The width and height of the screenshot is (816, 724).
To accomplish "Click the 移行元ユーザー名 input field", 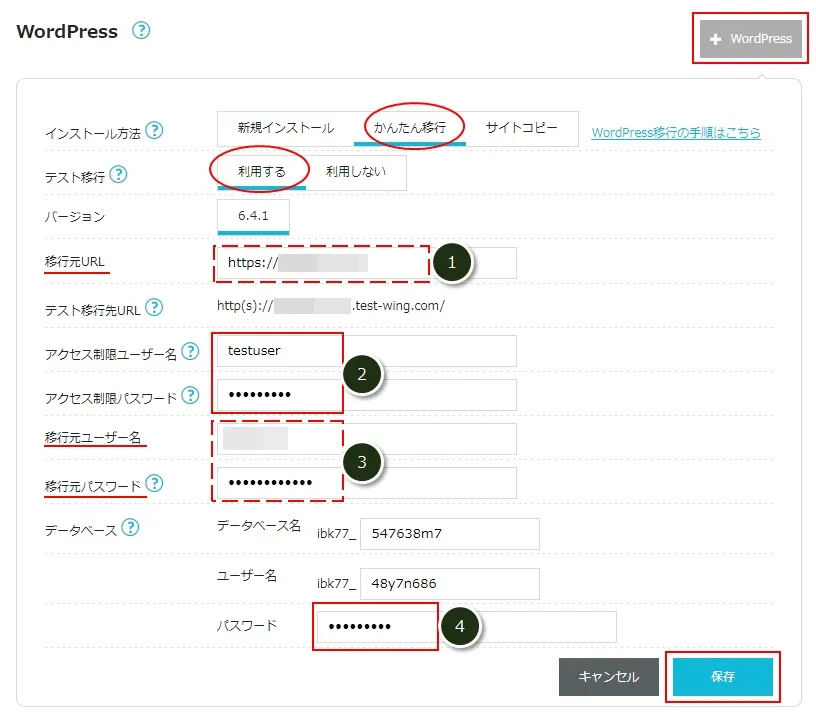I will 367,439.
